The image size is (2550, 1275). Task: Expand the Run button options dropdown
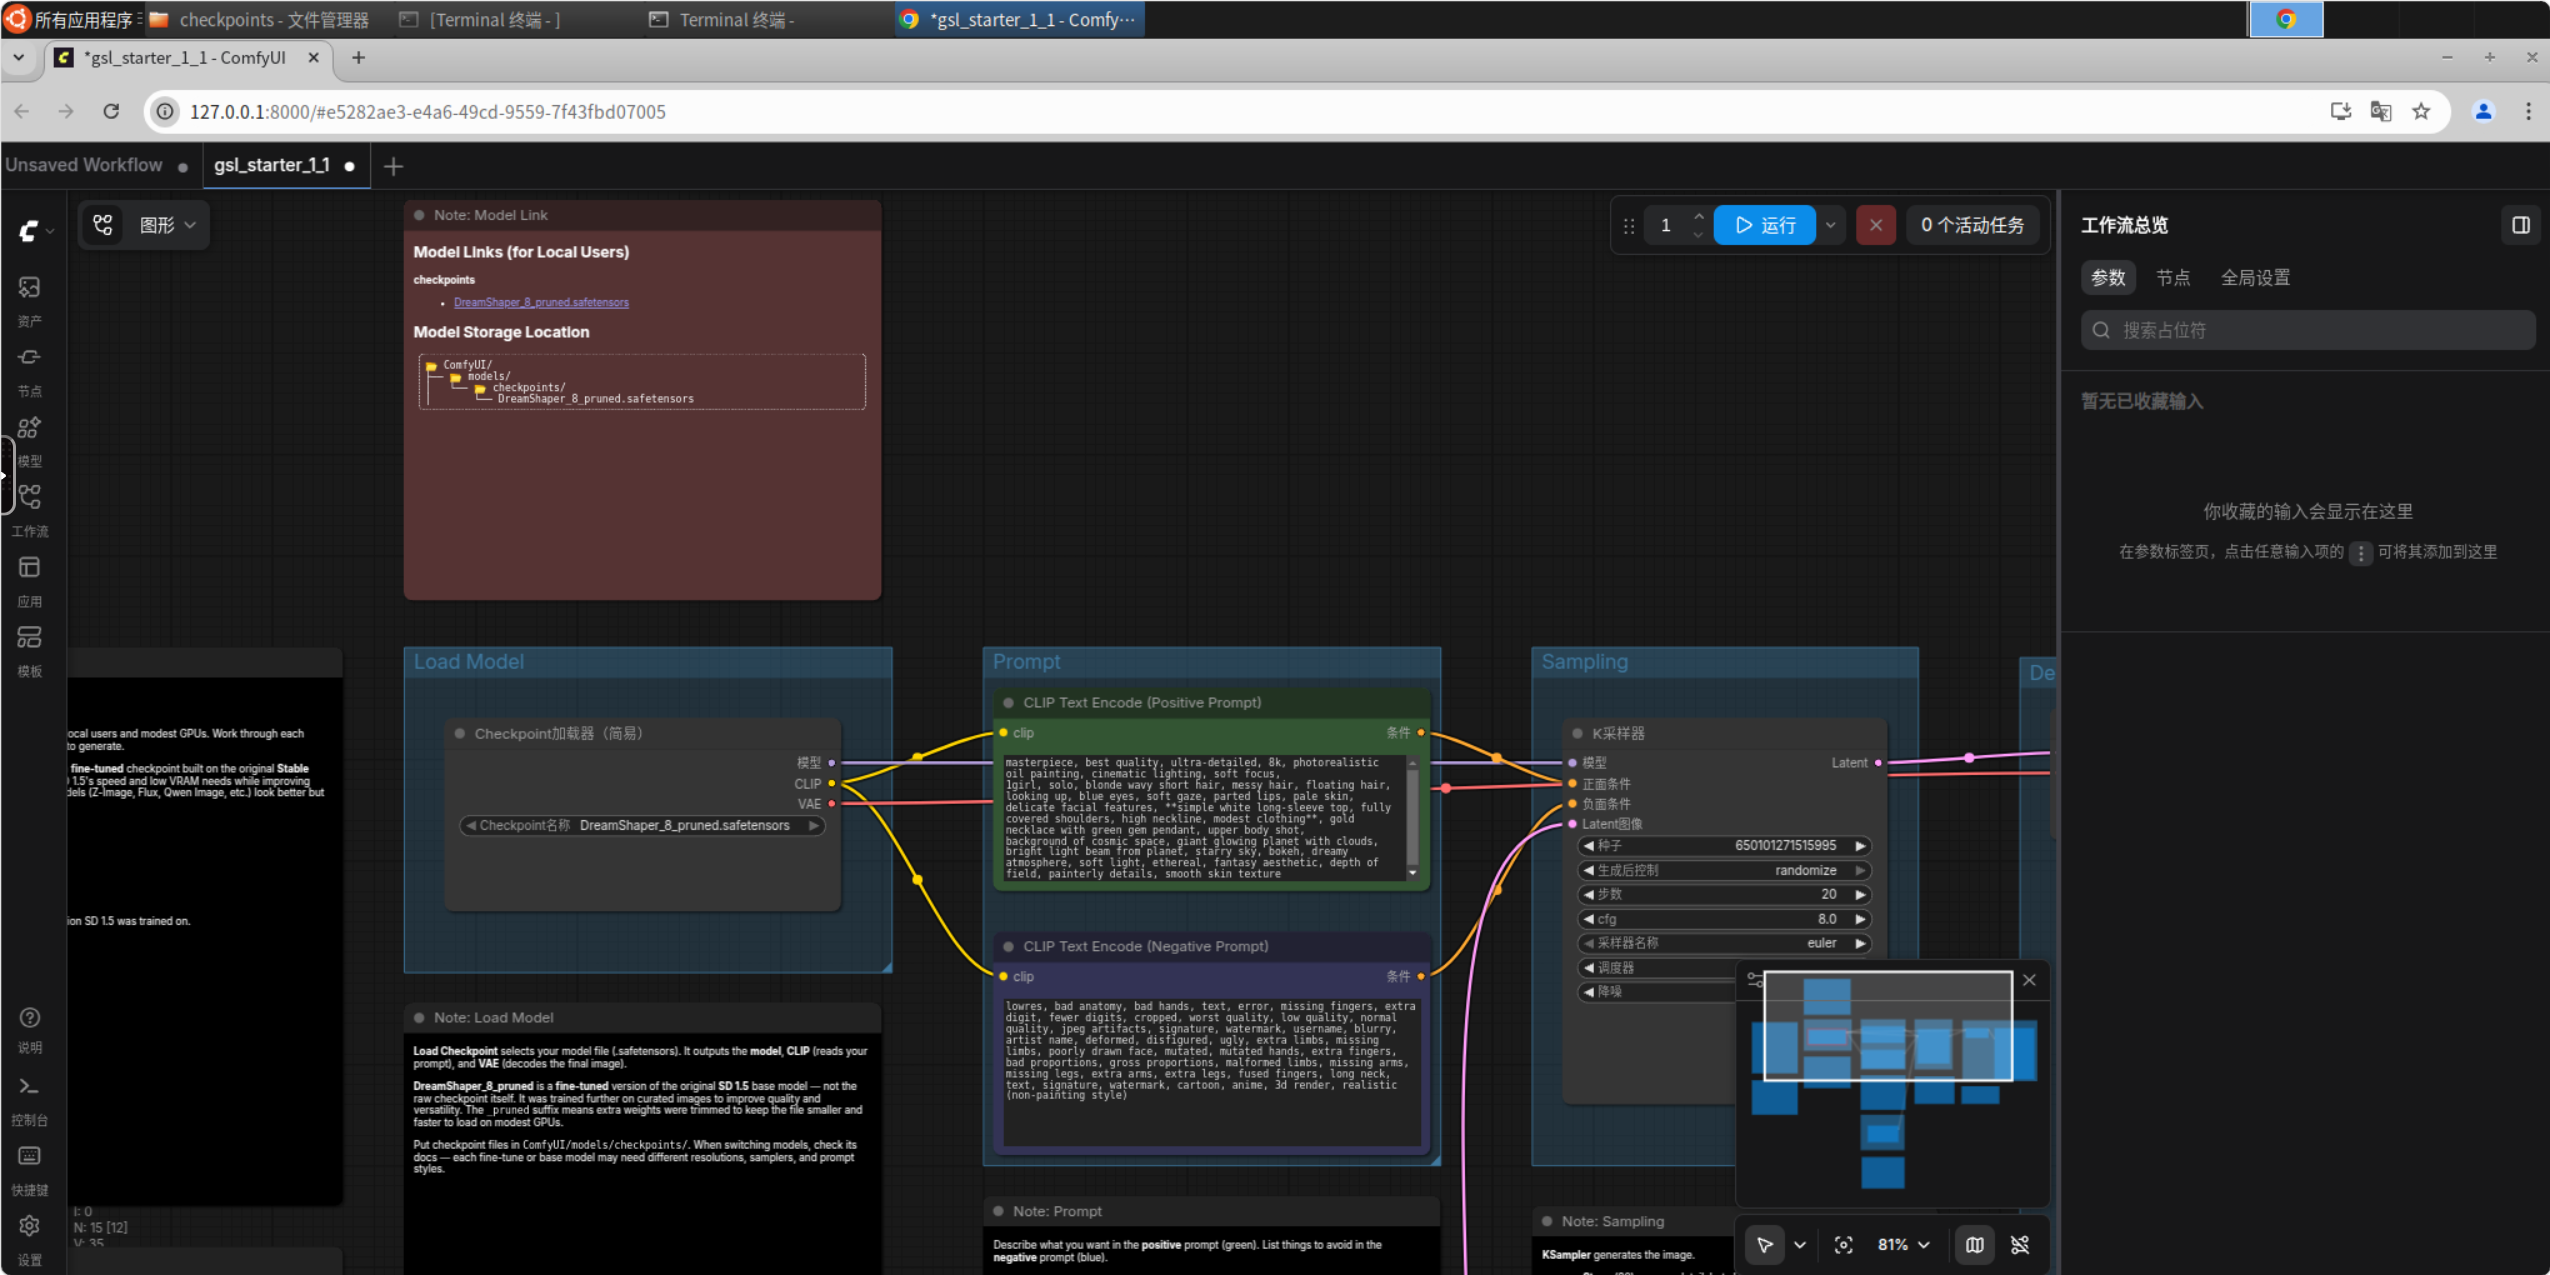click(x=1830, y=225)
